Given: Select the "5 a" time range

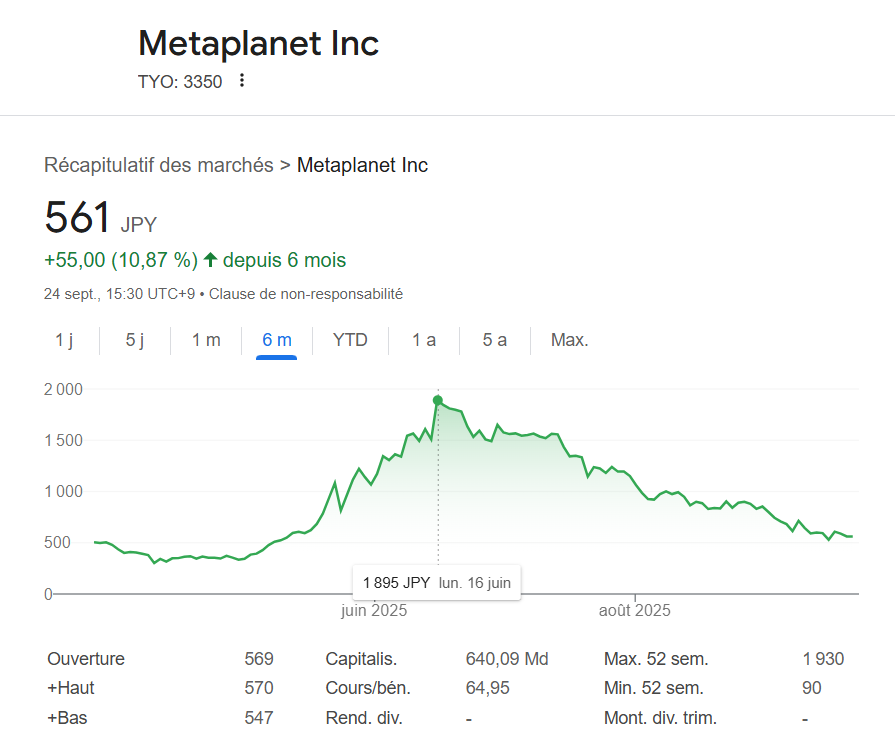Looking at the screenshot, I should [x=494, y=340].
